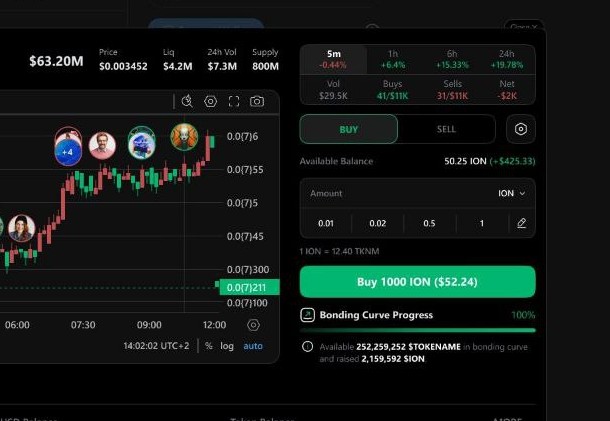Click the 50.25 ION available balance value
The width and height of the screenshot is (610, 421).
pos(465,161)
